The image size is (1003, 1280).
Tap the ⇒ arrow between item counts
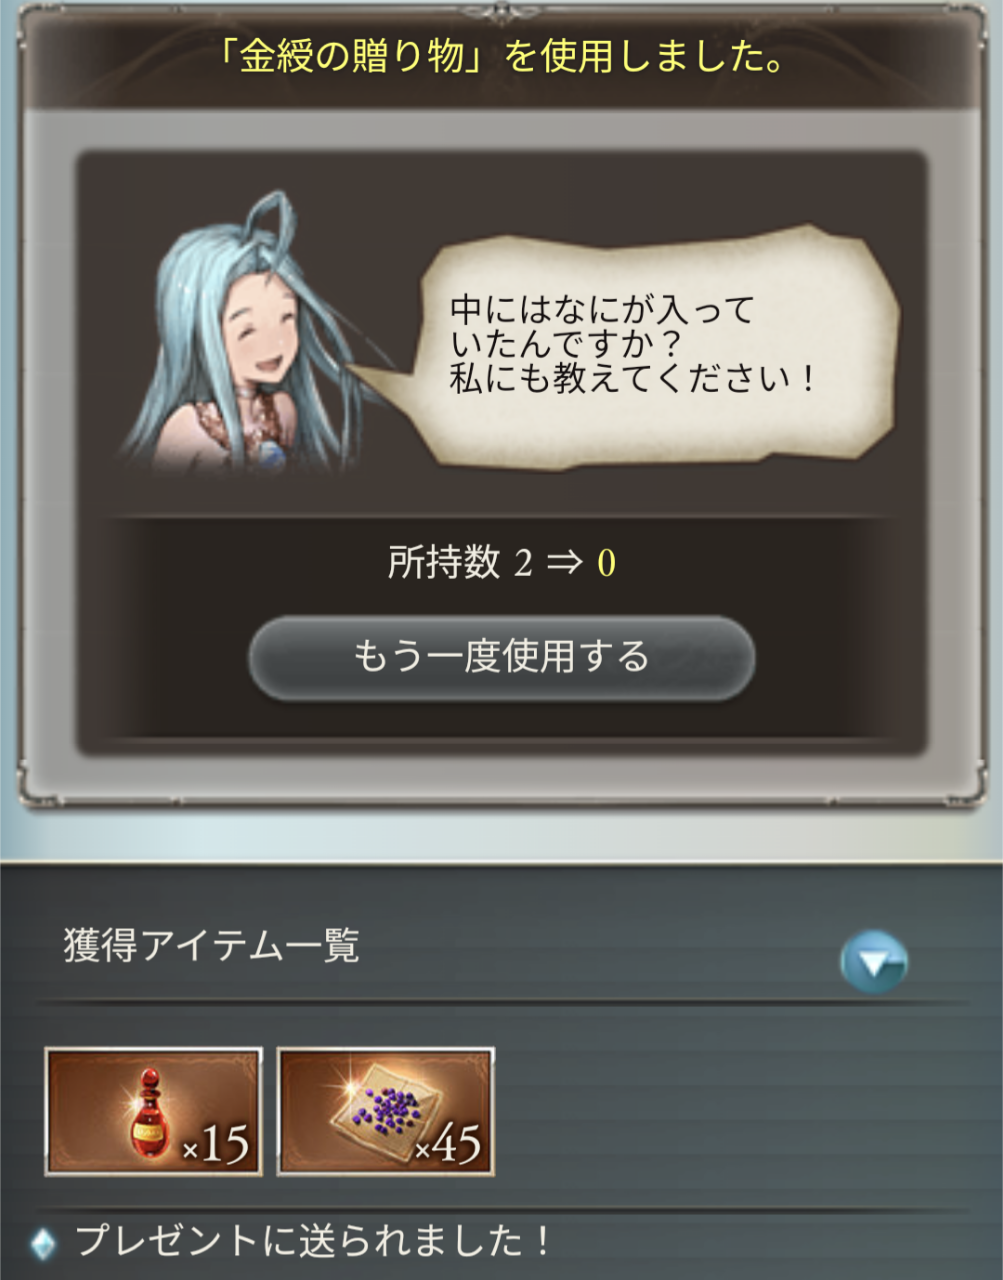point(564,564)
